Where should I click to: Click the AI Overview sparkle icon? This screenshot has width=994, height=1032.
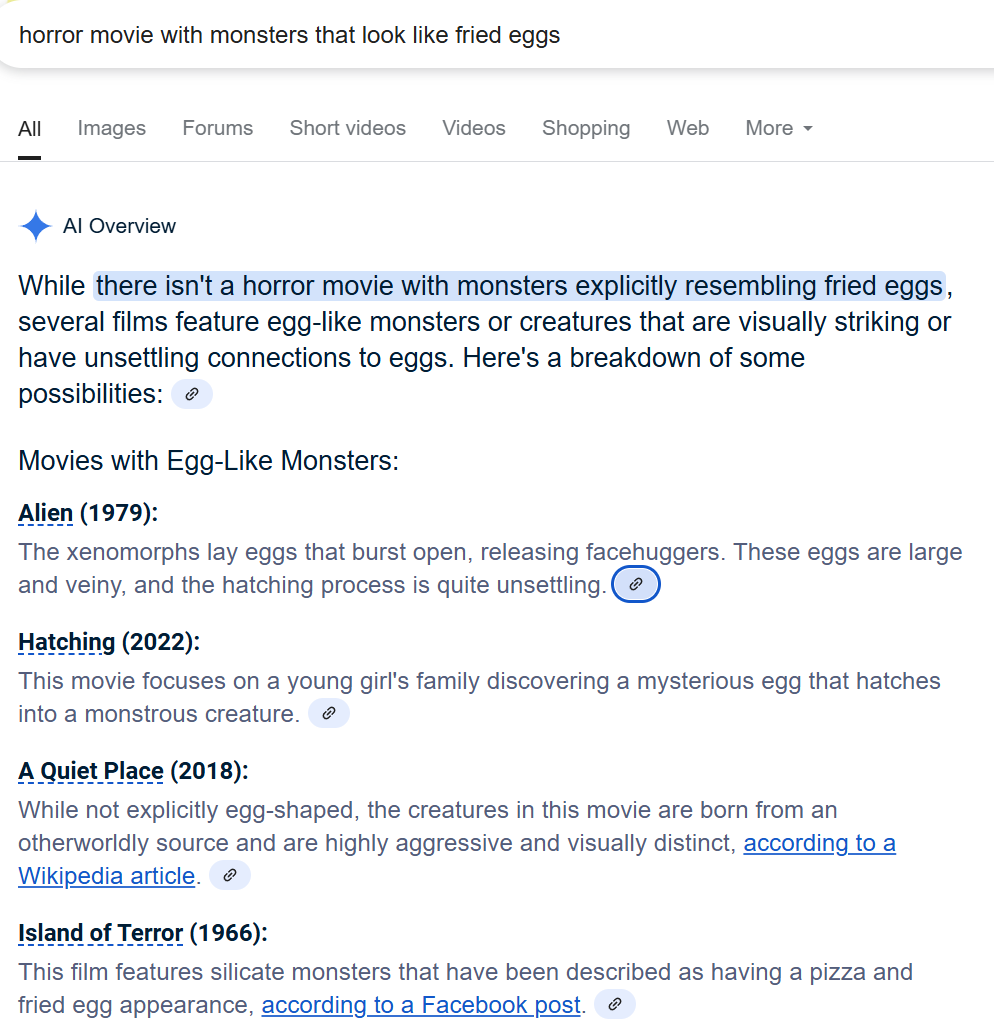click(x=36, y=226)
